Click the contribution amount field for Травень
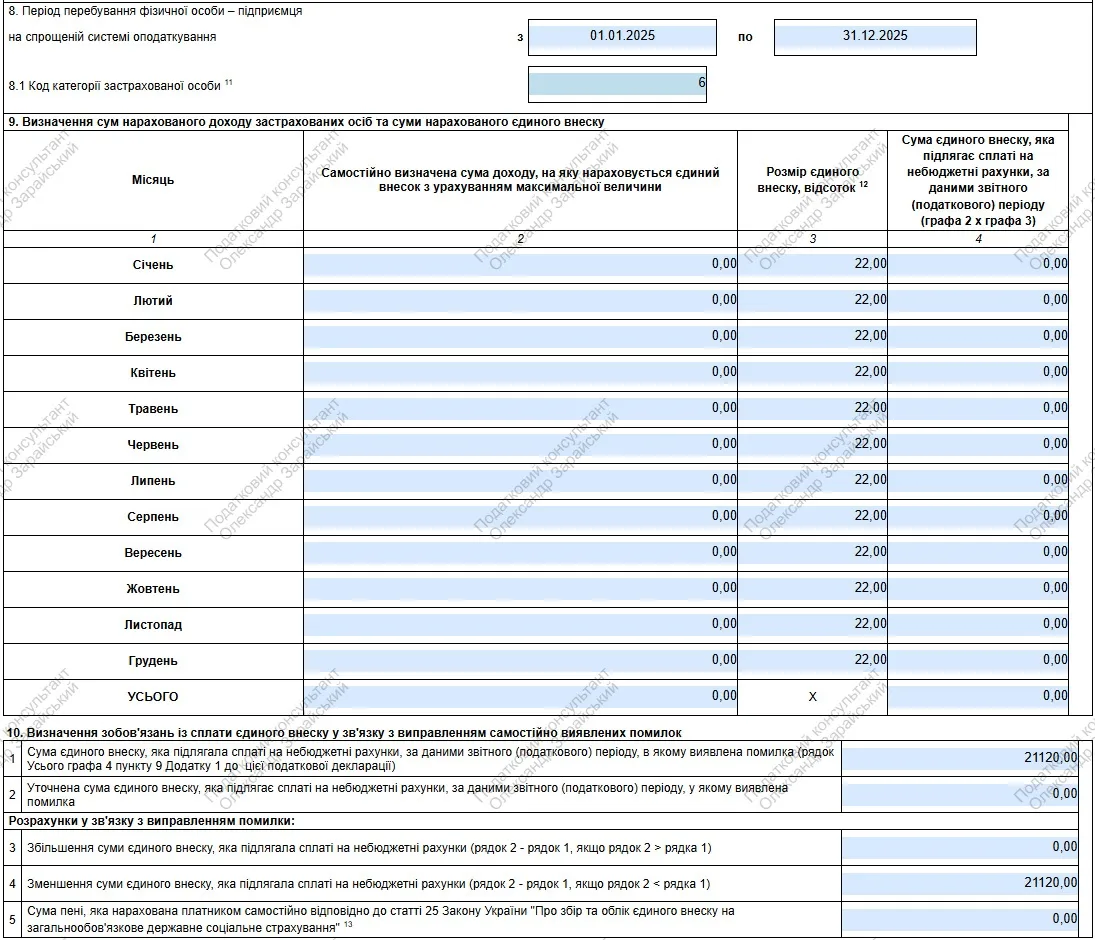This screenshot has width=1095, height=940. coord(978,409)
